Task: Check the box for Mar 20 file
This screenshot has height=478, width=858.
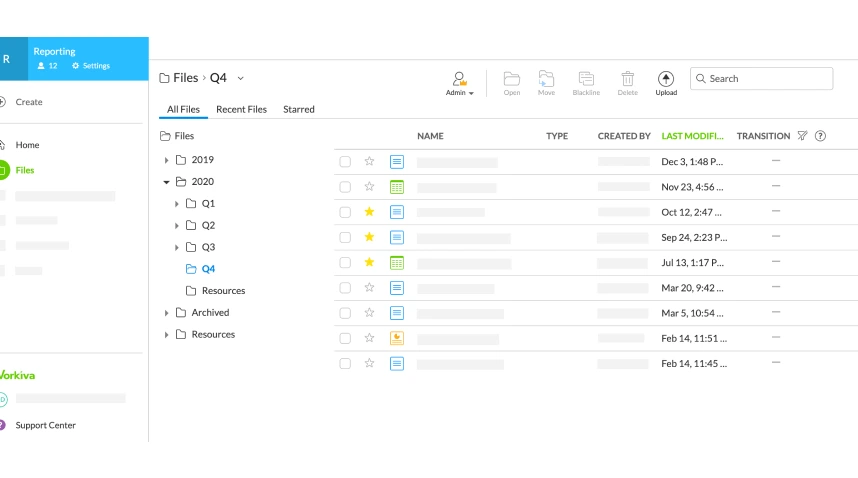Action: click(345, 288)
